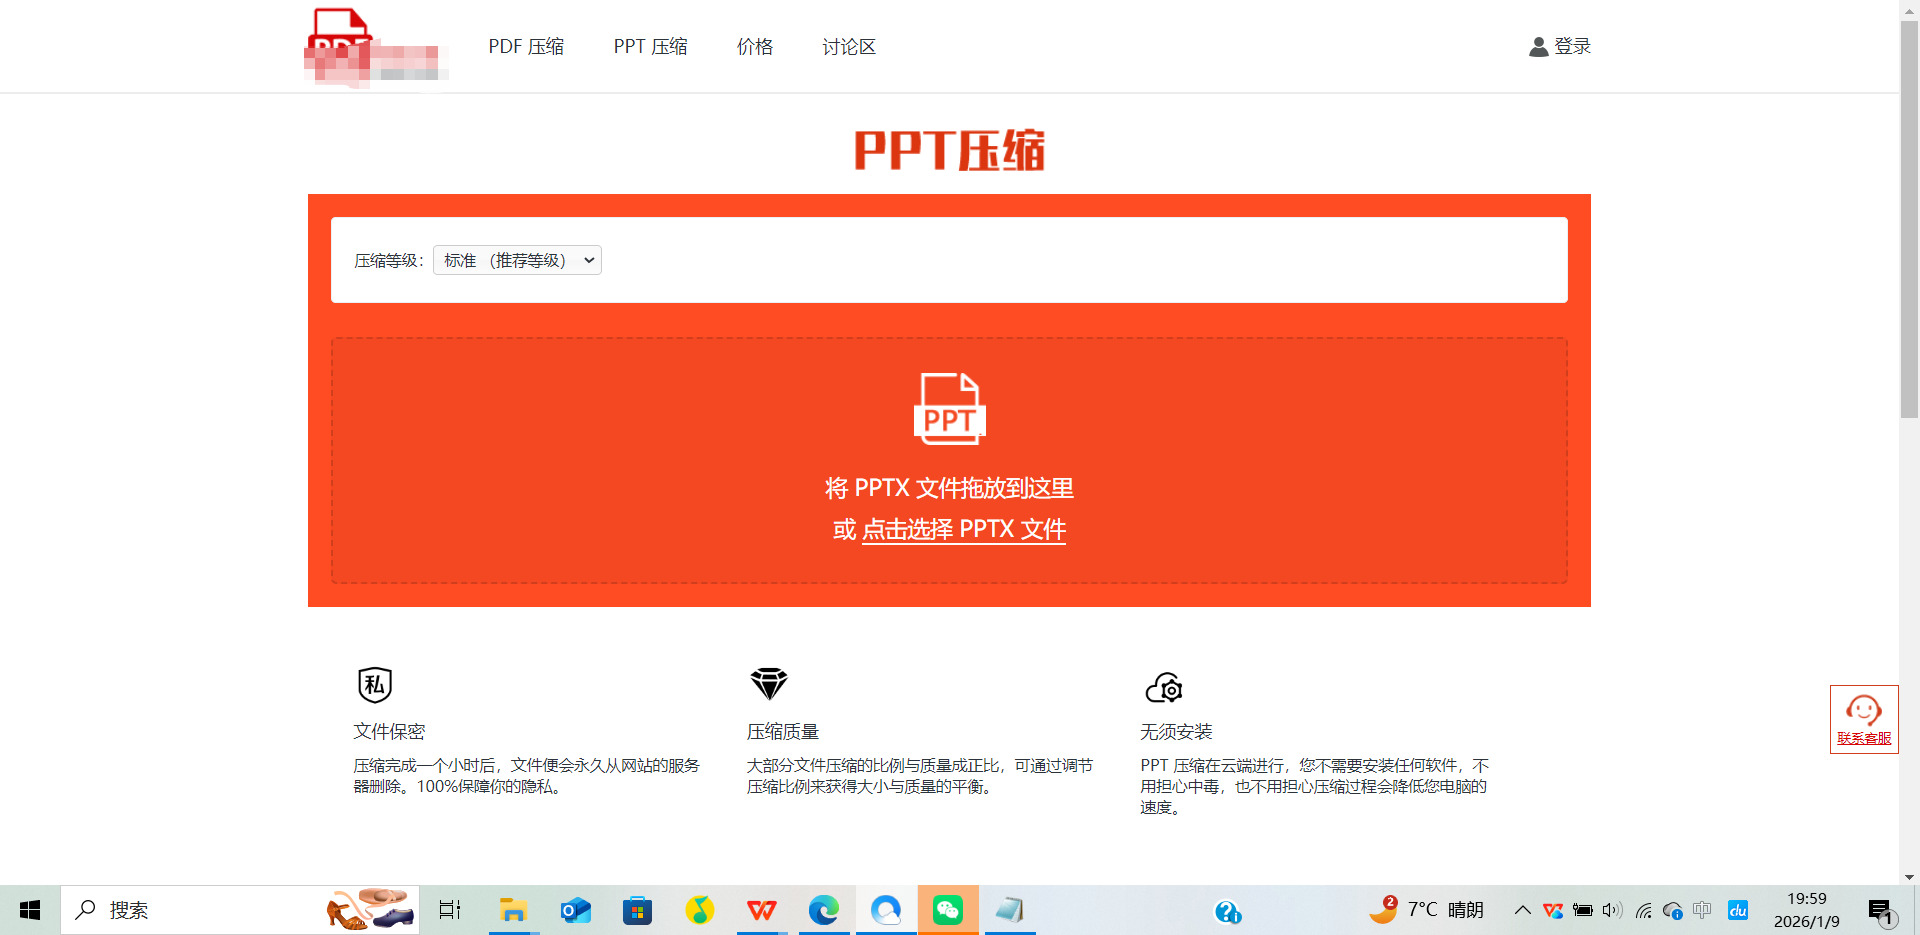The image size is (1920, 935).
Task: Click the PPT file upload icon
Action: 949,408
